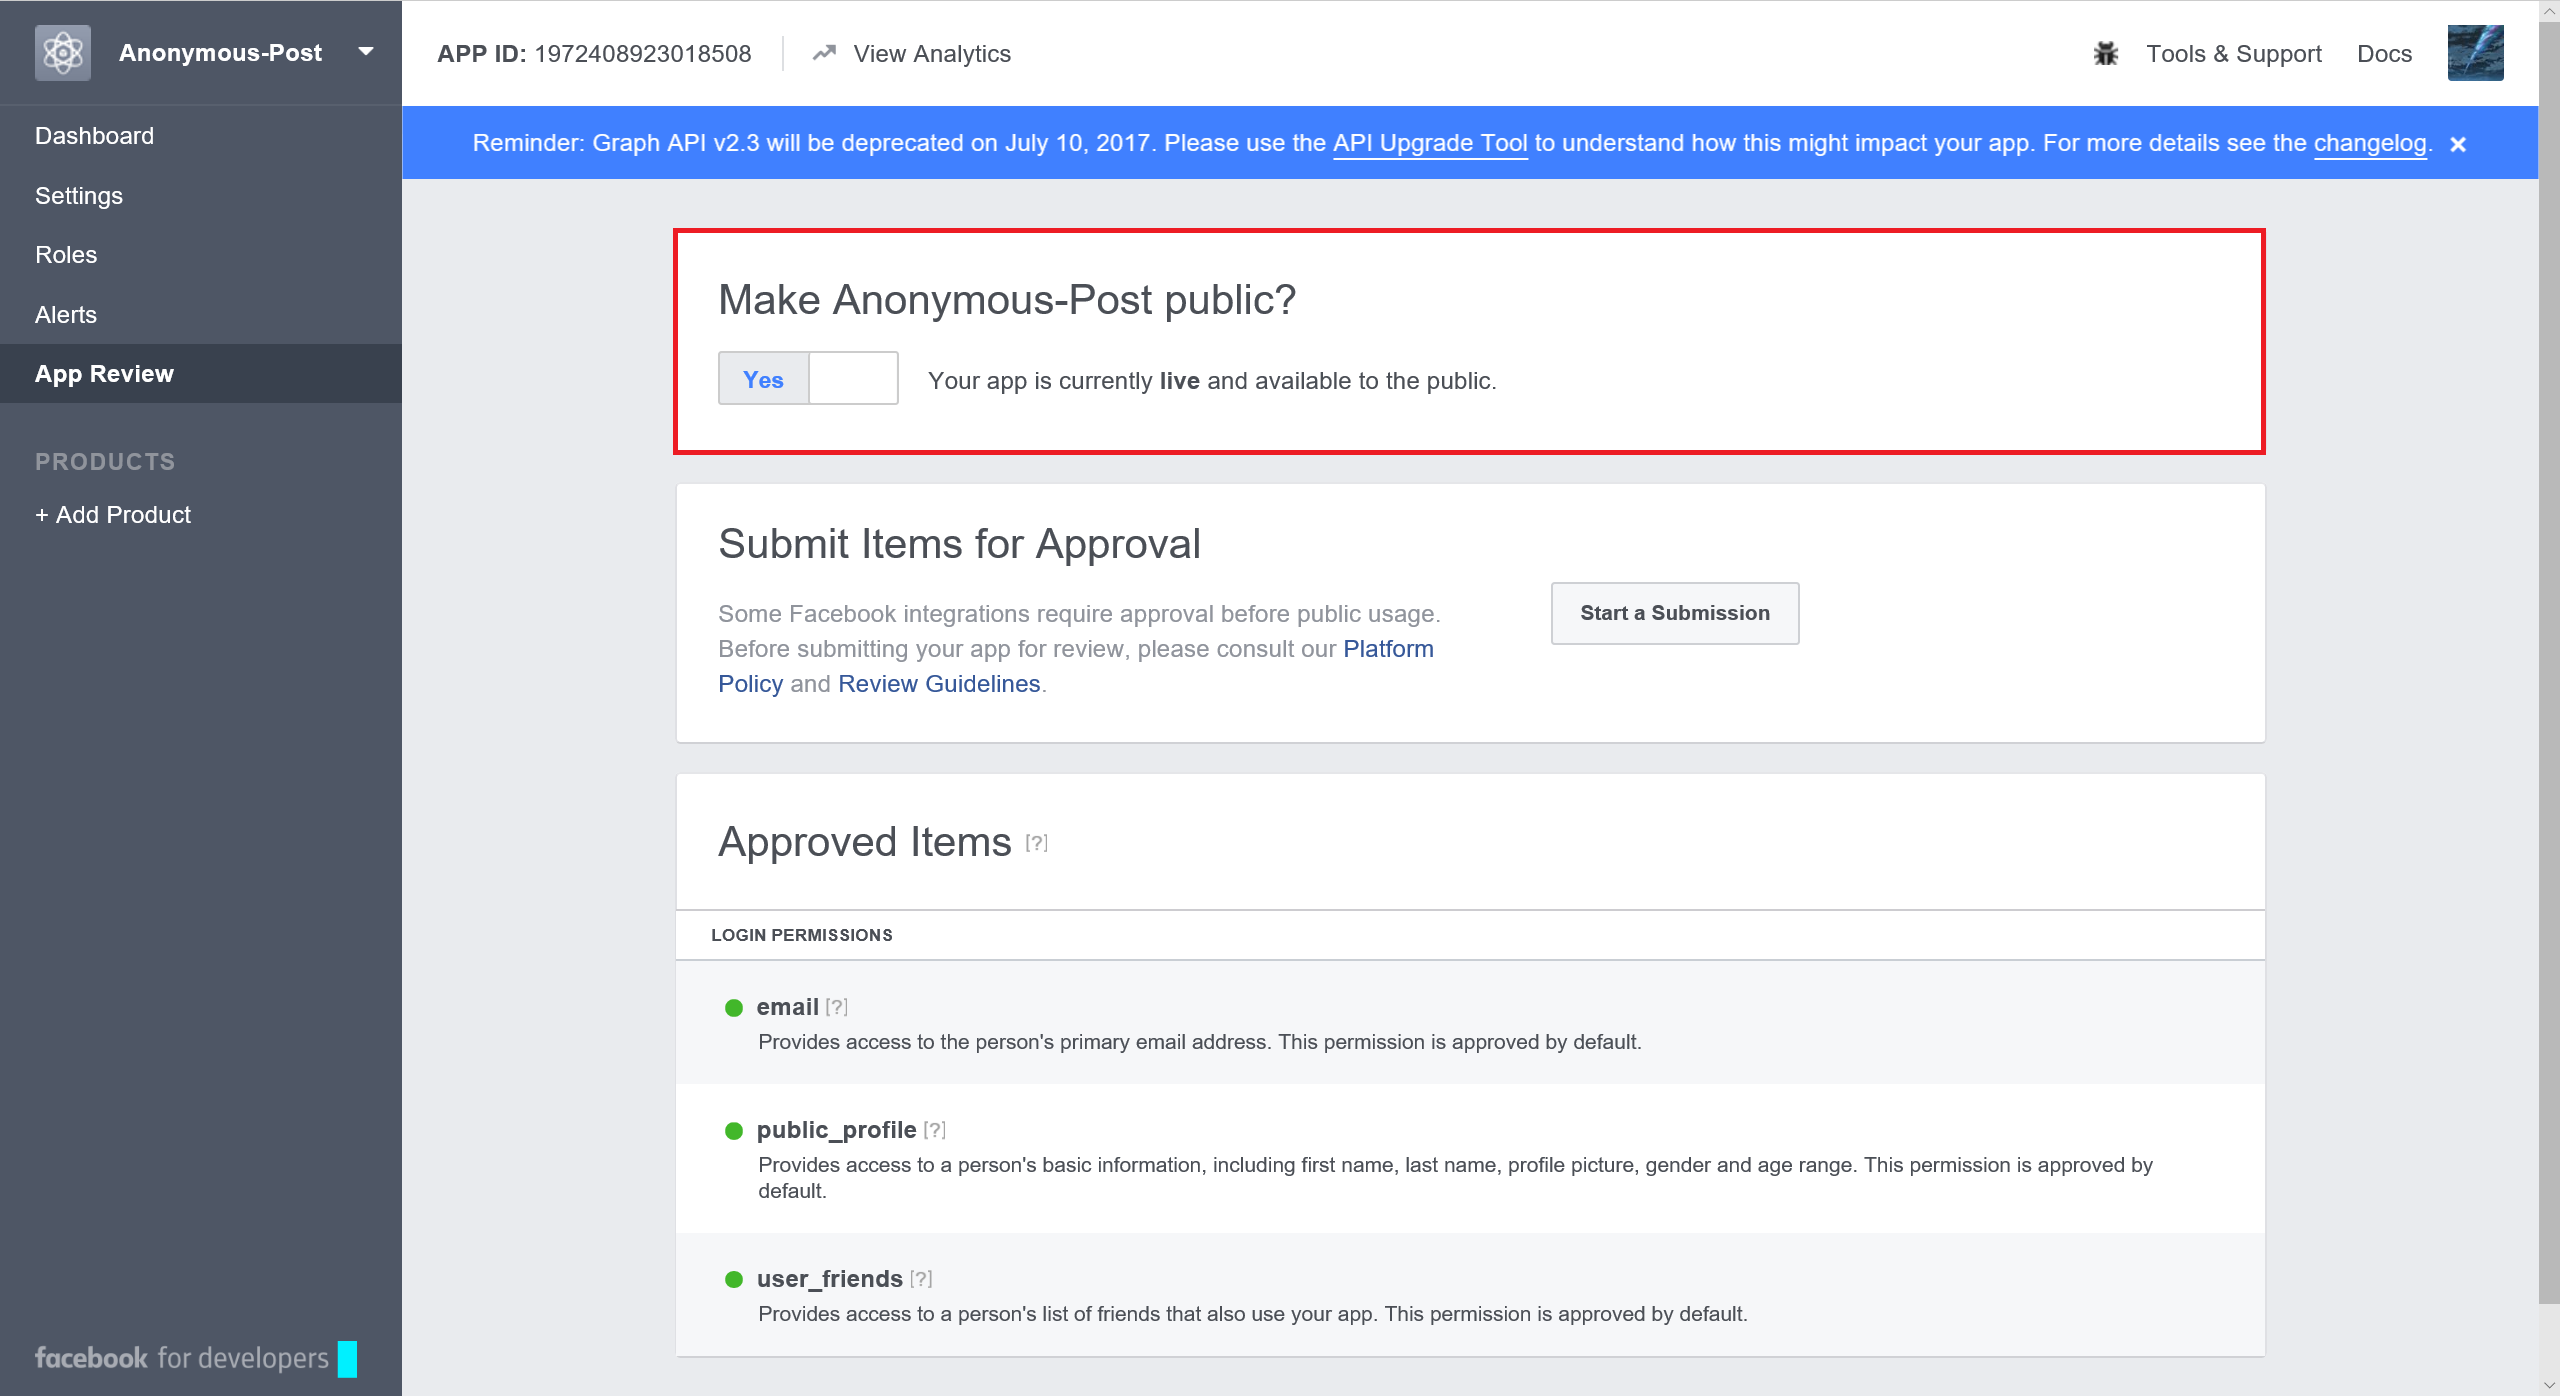Click the help icon next to Approved Items
This screenshot has width=2560, height=1396.
(x=1037, y=843)
